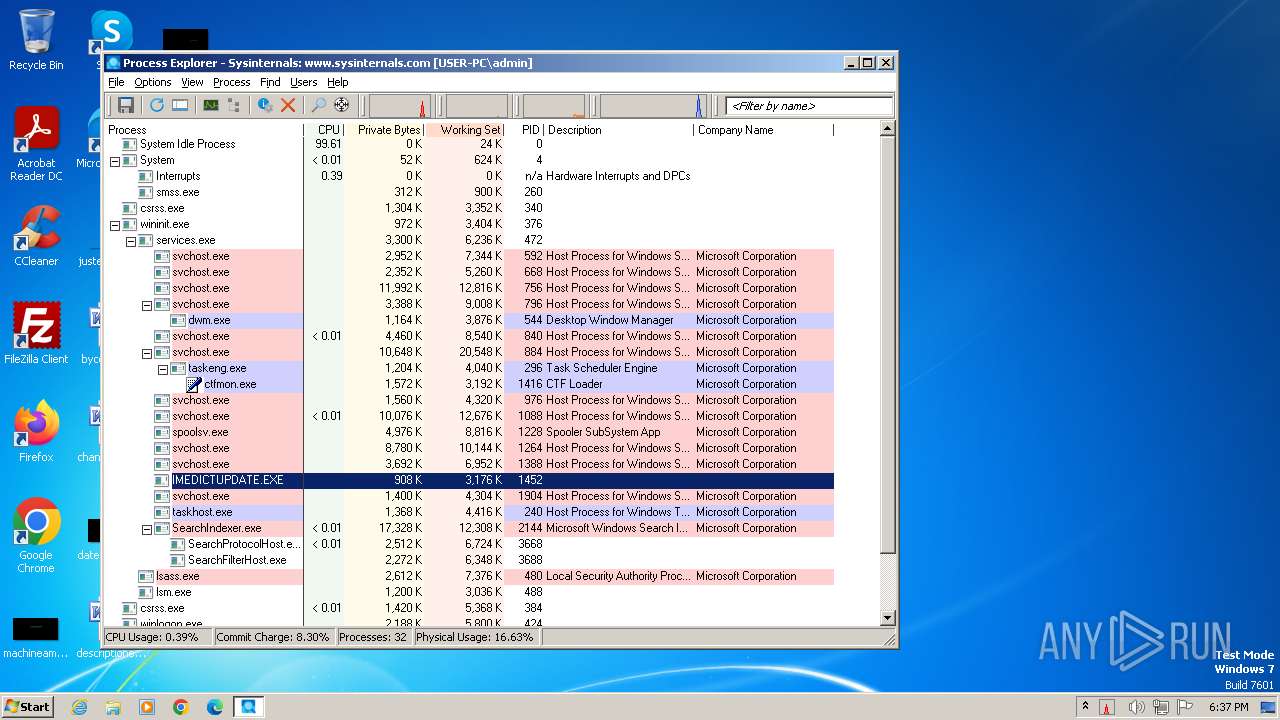Click the CPU usage mini graph

pos(400,106)
